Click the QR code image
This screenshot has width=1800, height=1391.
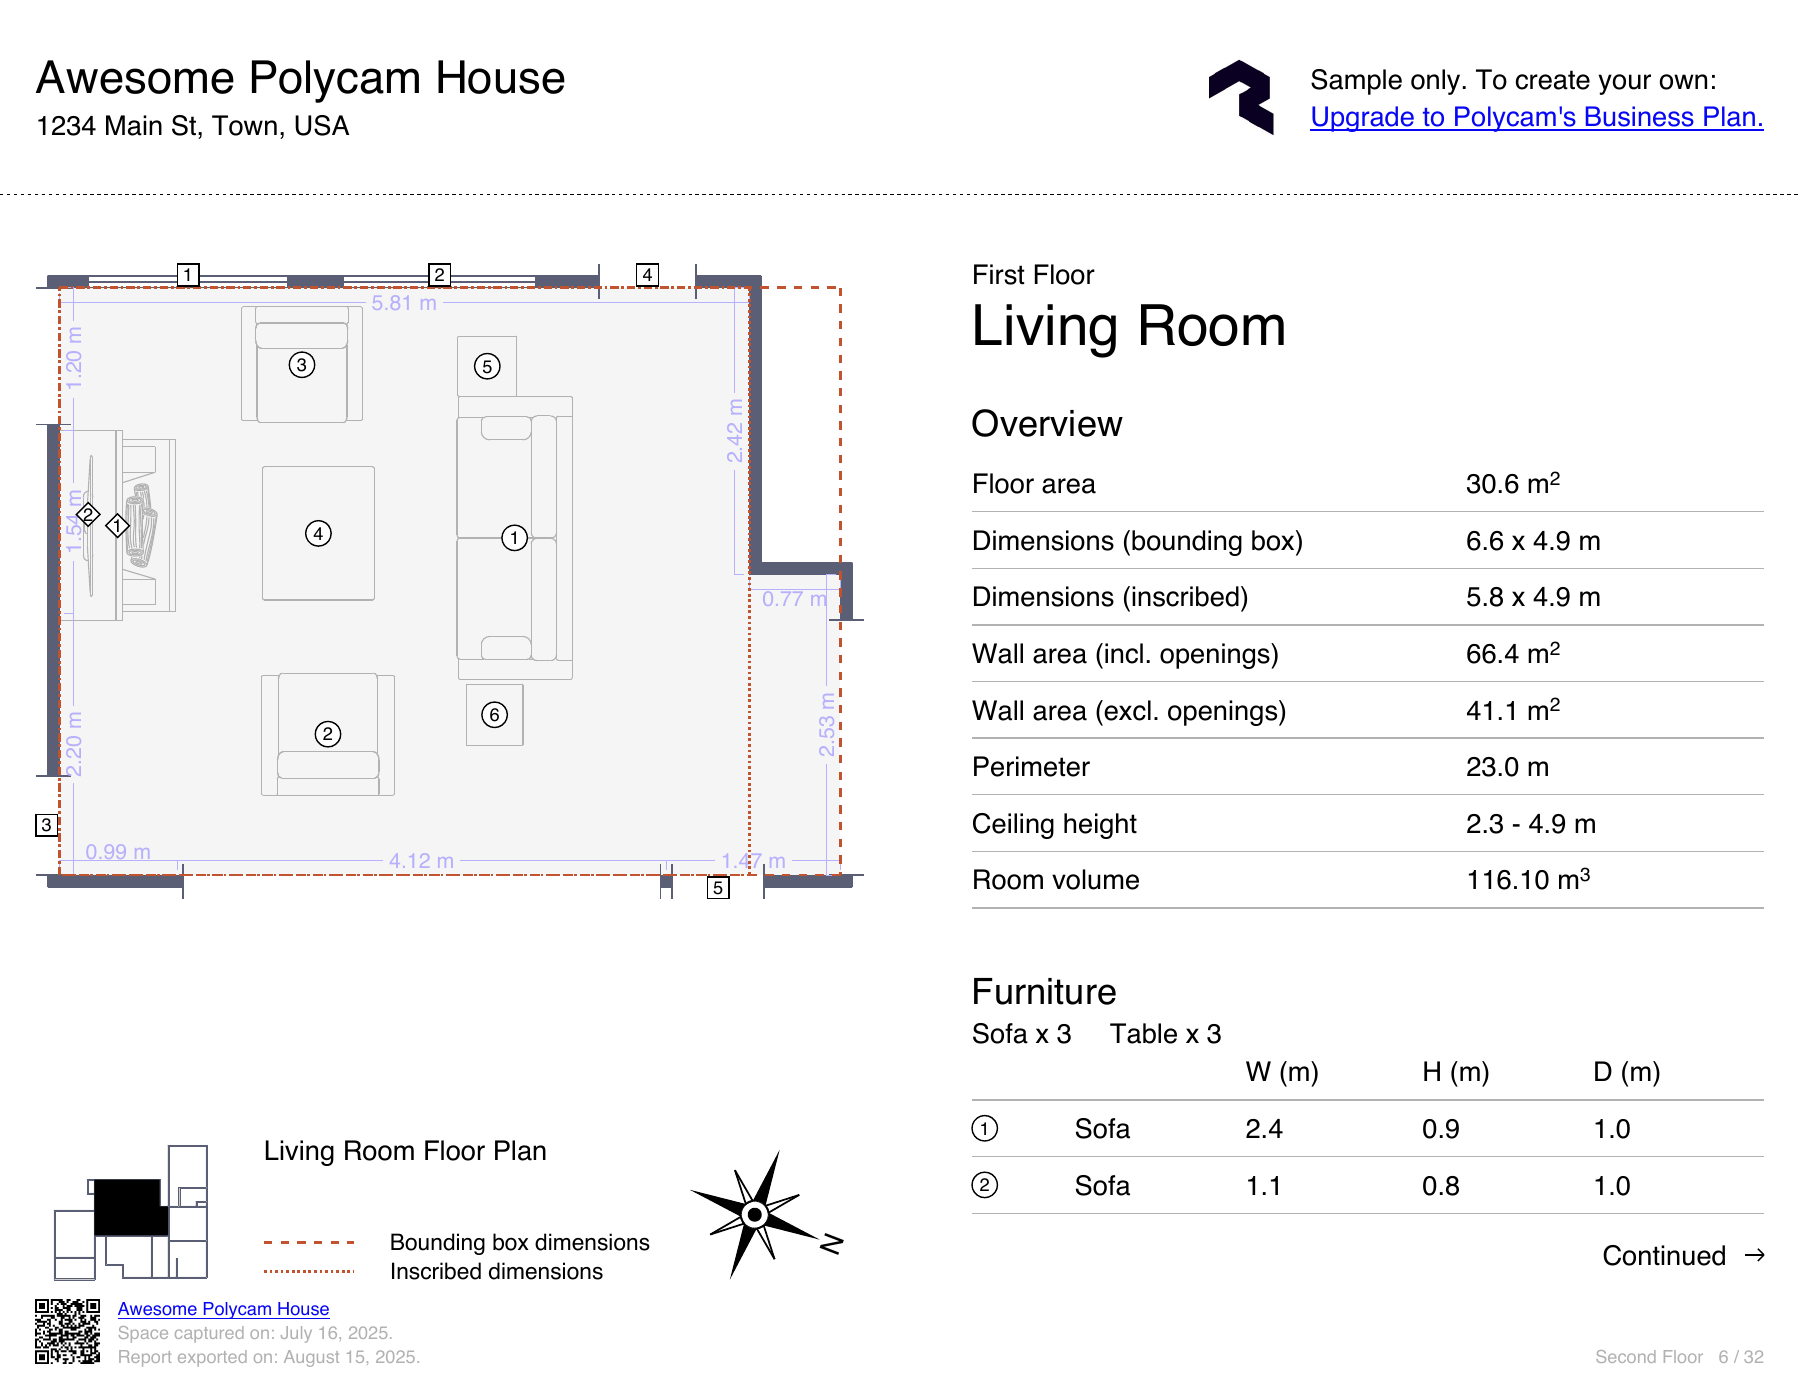(68, 1331)
